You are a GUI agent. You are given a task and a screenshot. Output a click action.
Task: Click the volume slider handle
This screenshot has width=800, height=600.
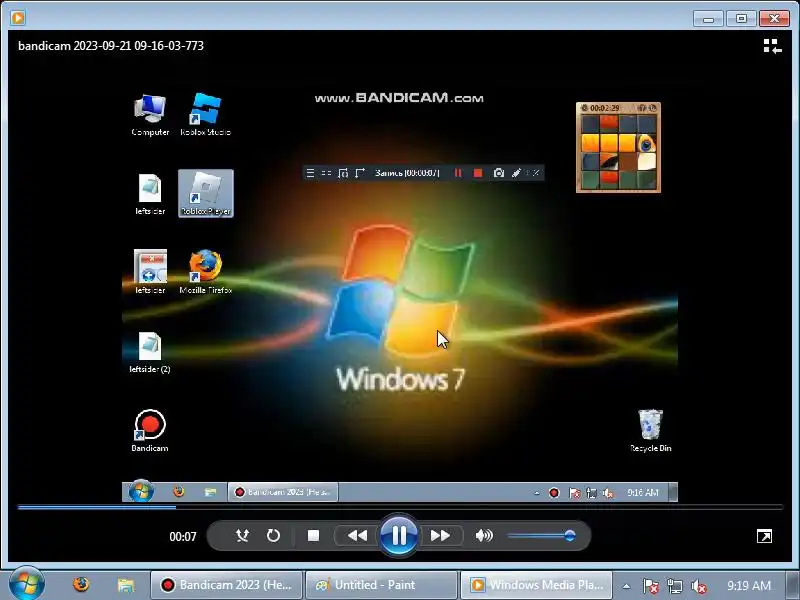(x=570, y=536)
